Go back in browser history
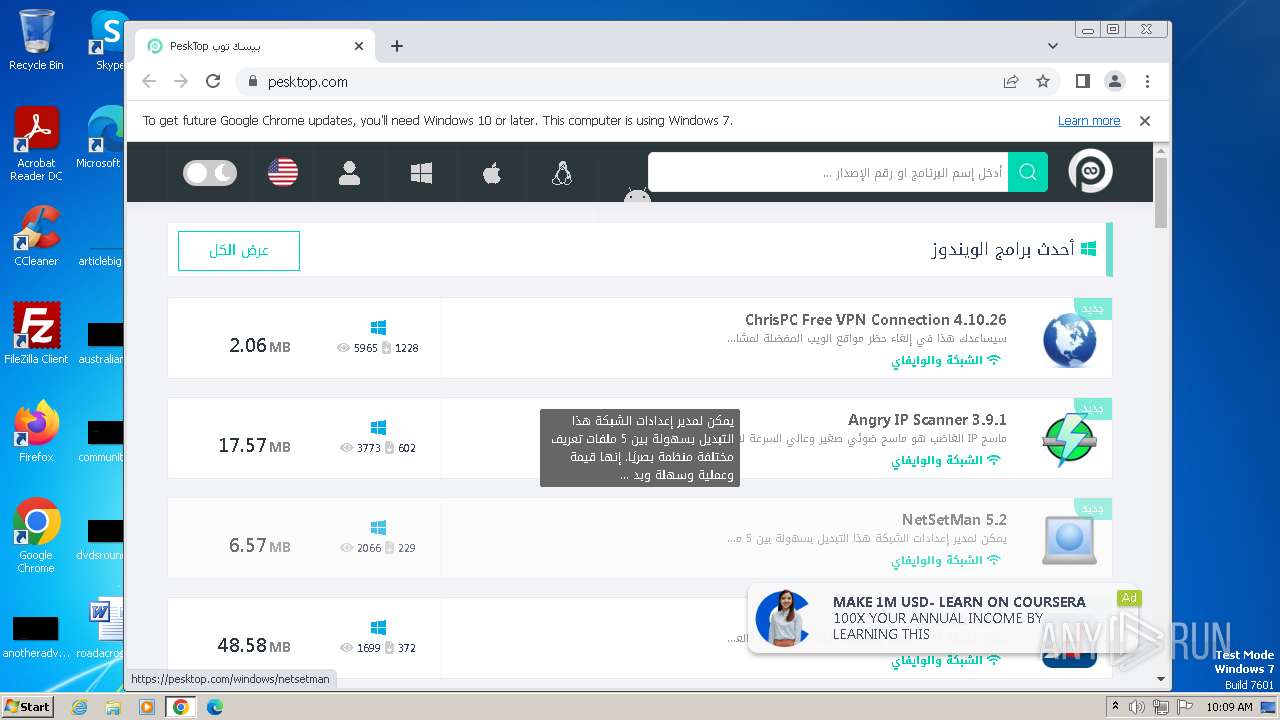1280x720 pixels. click(x=149, y=82)
